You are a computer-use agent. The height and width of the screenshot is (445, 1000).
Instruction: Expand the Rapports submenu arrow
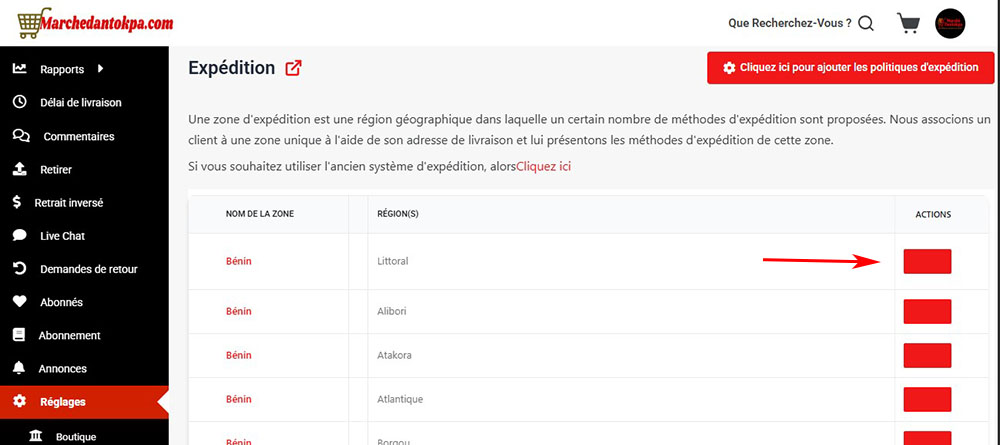click(x=101, y=69)
